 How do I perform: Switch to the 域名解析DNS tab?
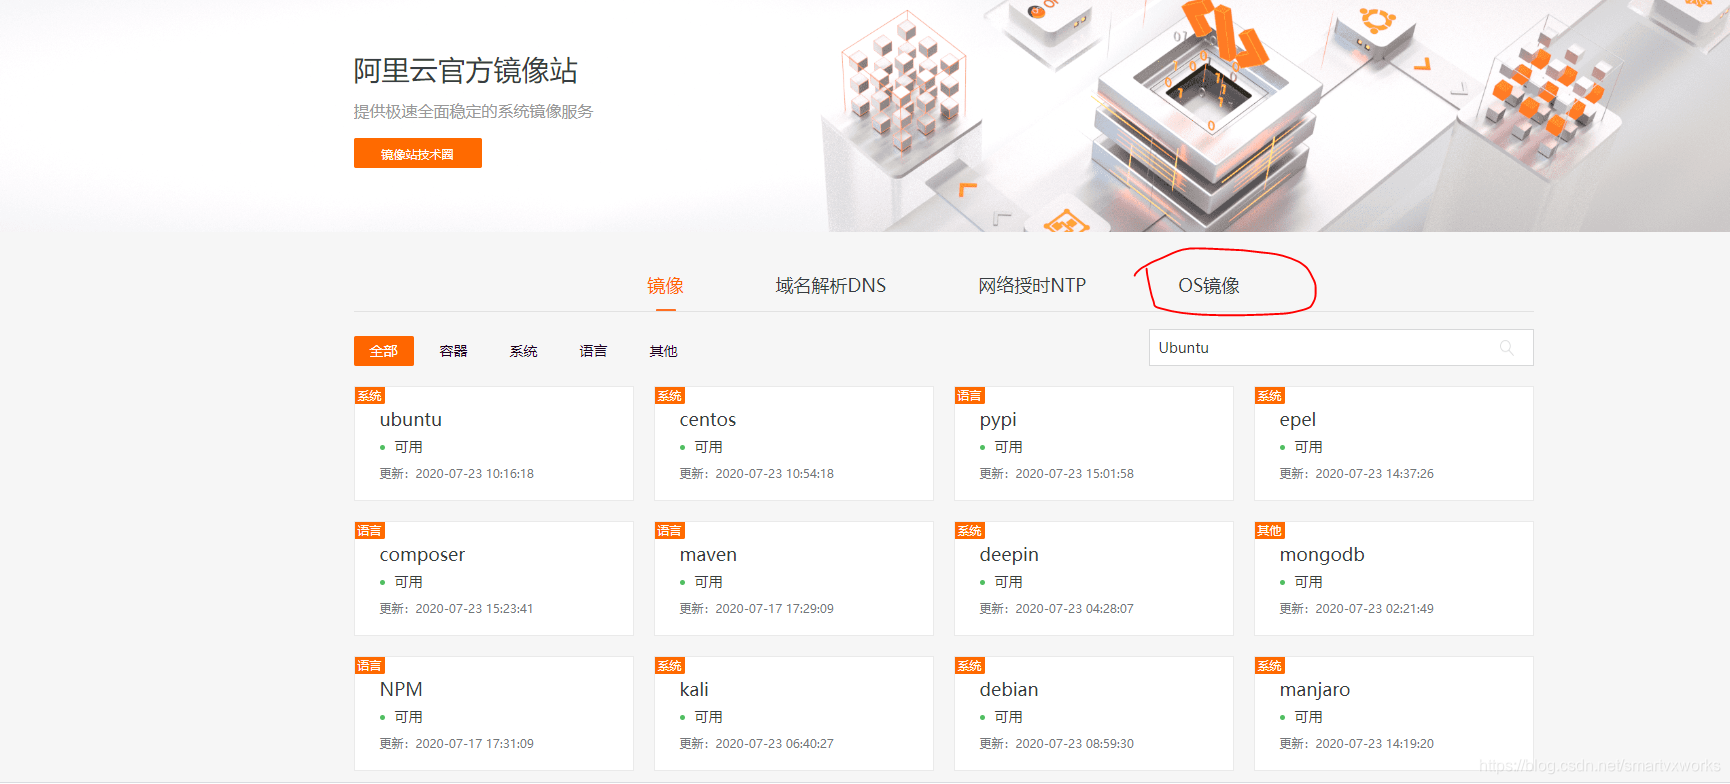tap(831, 286)
